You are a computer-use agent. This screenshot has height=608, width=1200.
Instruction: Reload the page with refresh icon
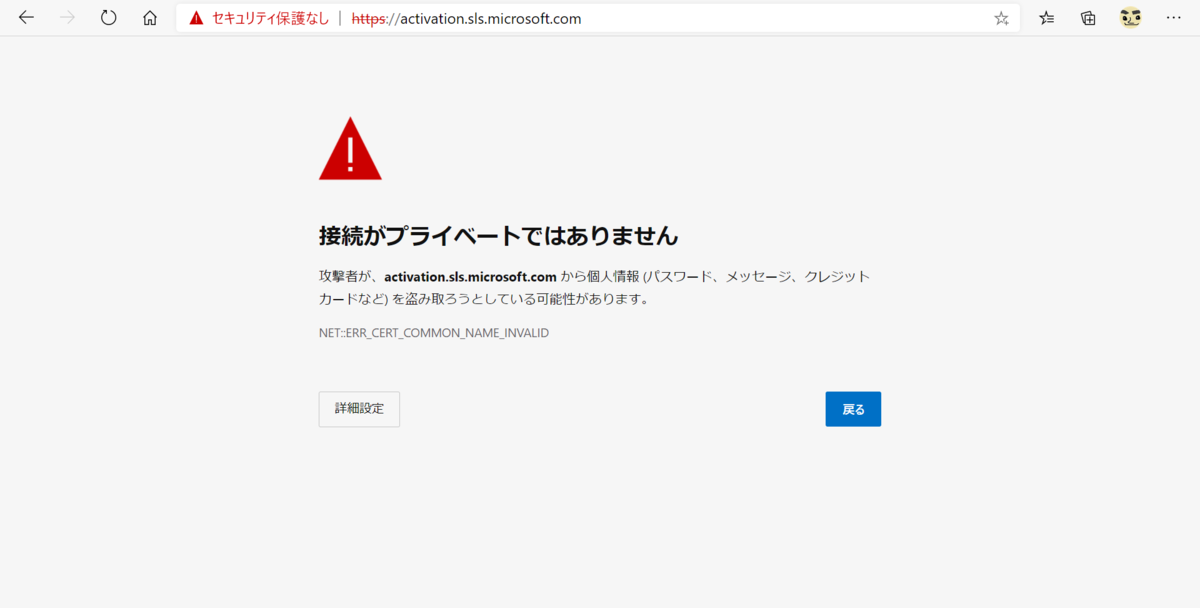tap(109, 18)
